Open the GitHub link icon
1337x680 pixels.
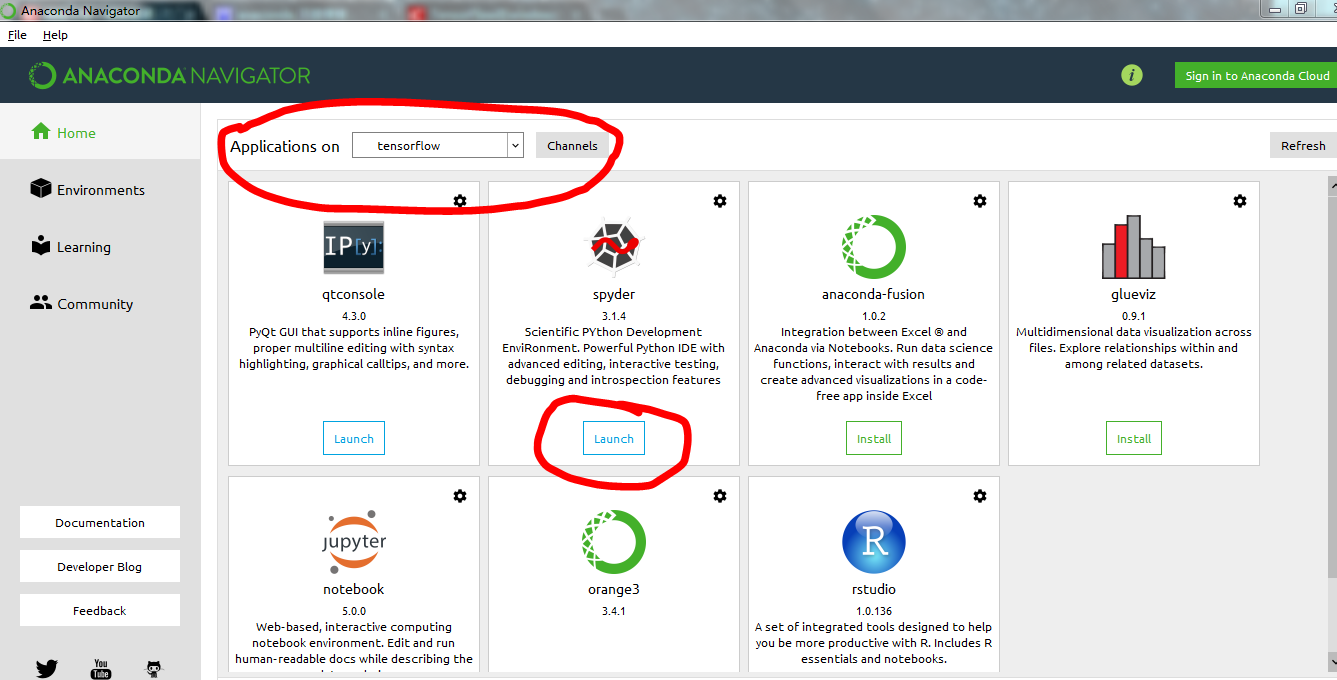click(x=153, y=669)
